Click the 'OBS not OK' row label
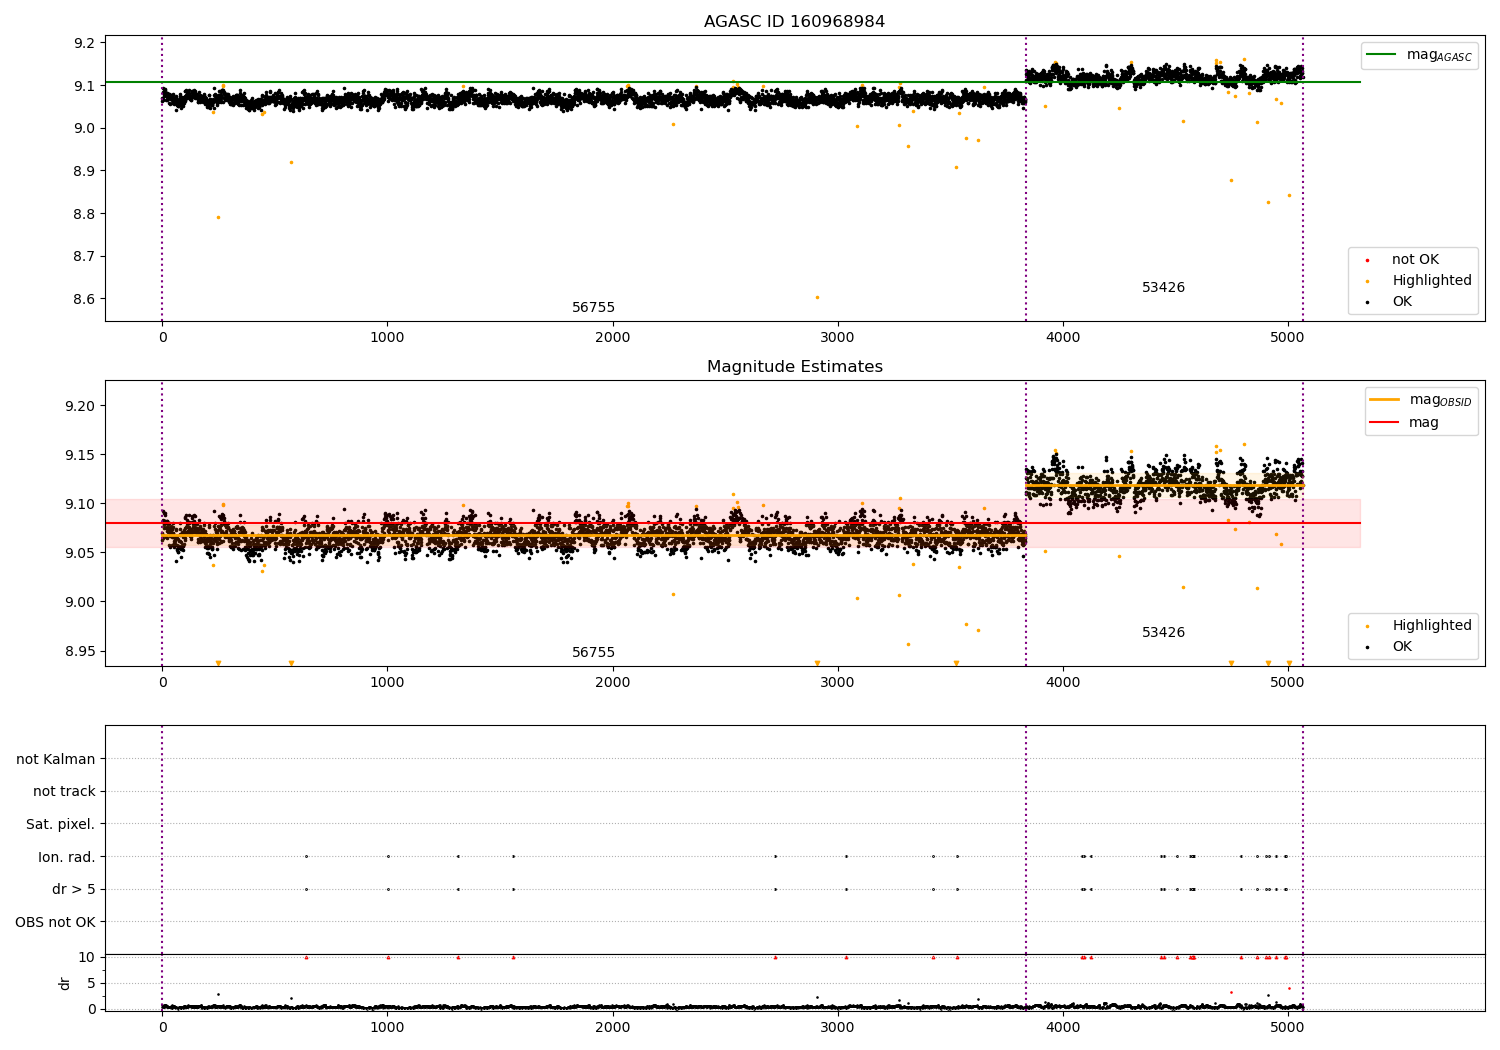 click(x=56, y=922)
